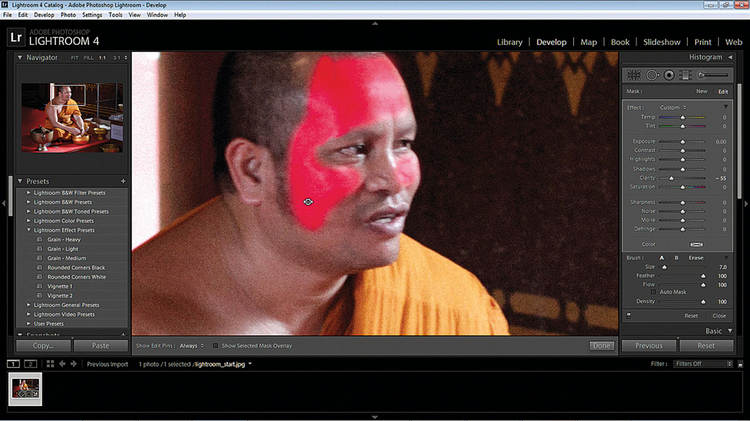Expand Lightroom General Presets folder

click(x=28, y=305)
